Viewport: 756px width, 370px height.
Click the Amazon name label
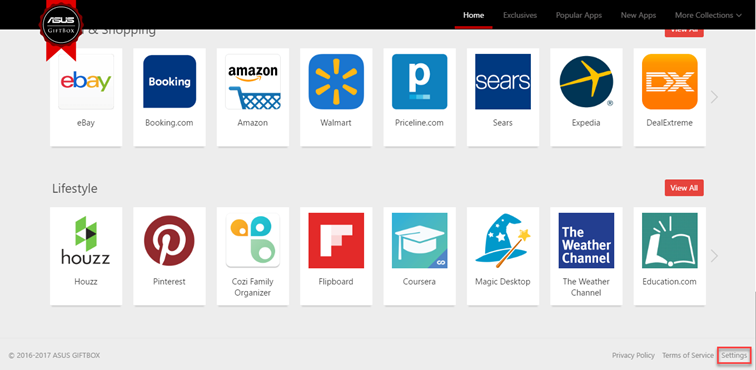click(x=253, y=123)
